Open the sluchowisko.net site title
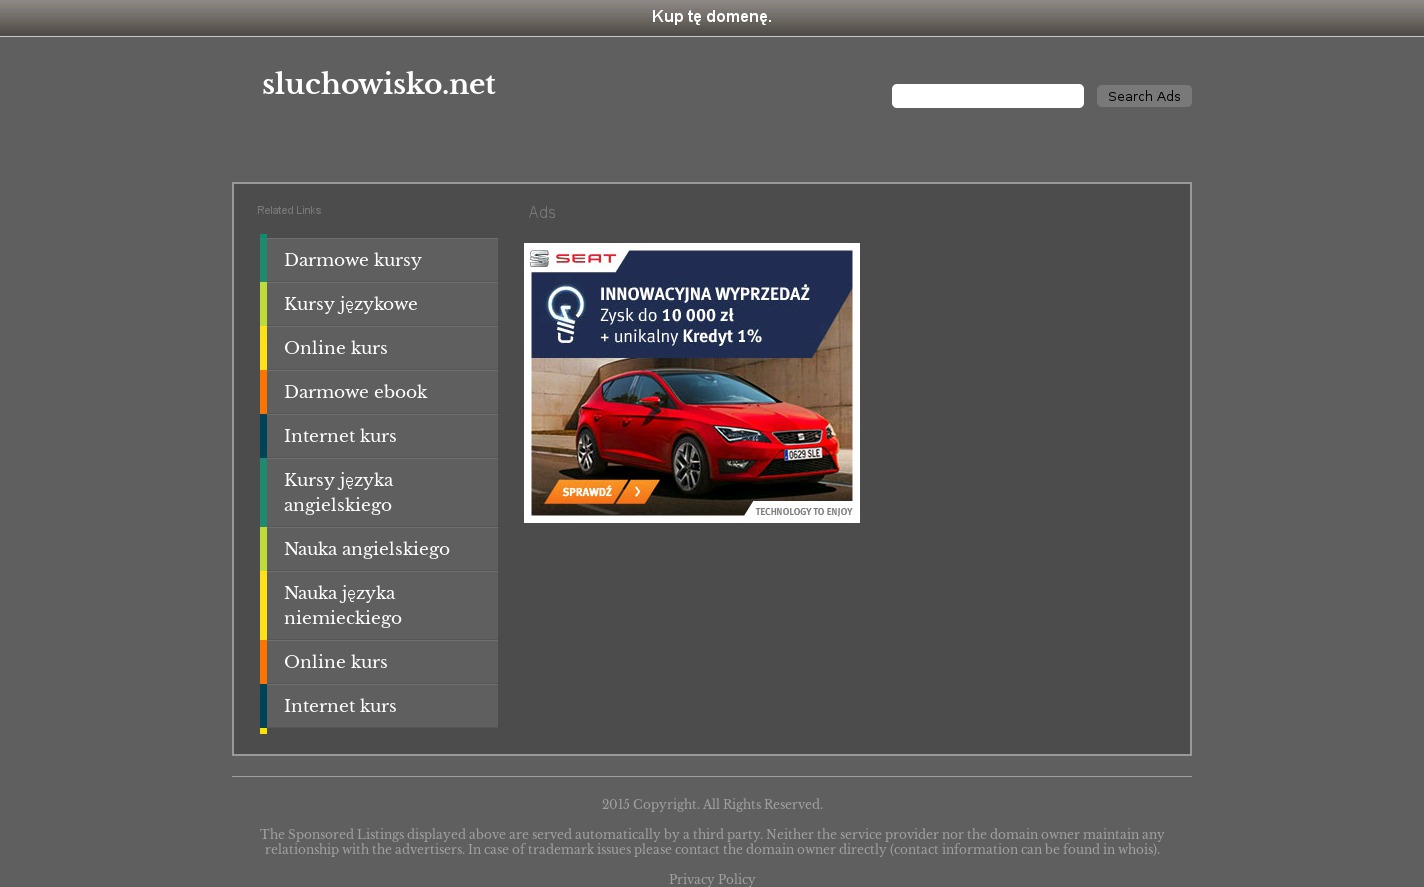The image size is (1424, 887). (378, 84)
